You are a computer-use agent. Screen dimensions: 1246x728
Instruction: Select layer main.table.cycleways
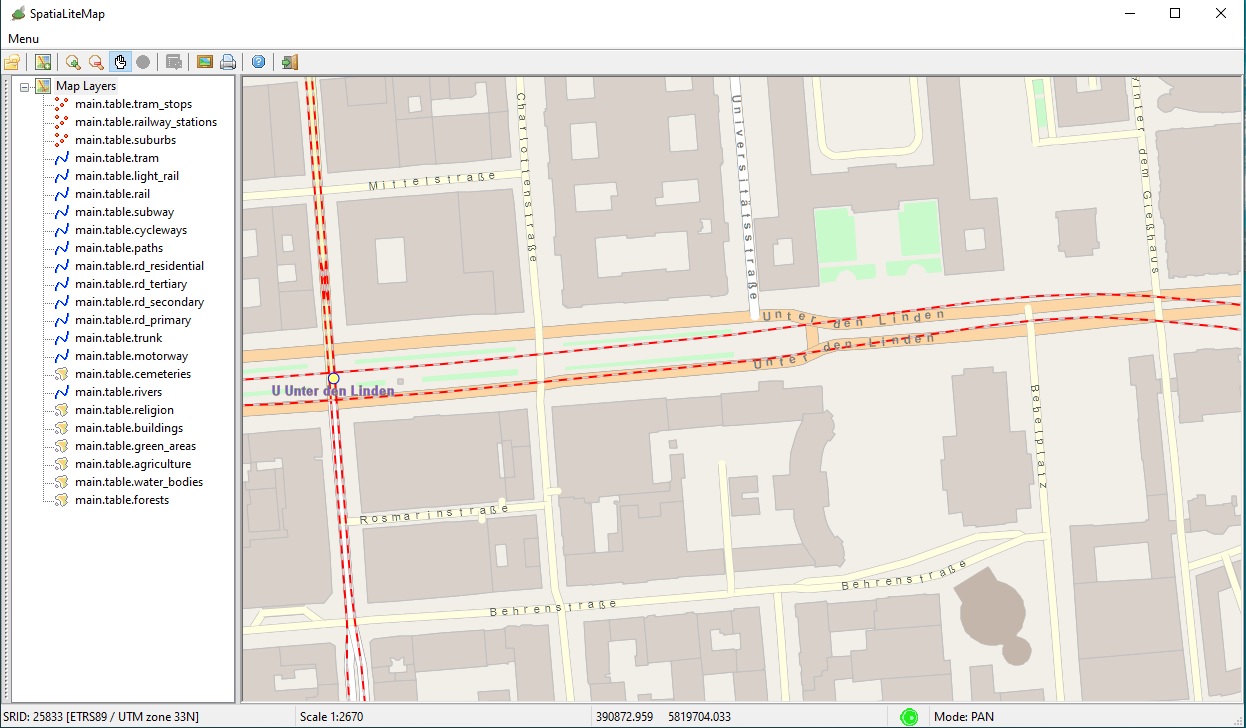[x=131, y=230]
